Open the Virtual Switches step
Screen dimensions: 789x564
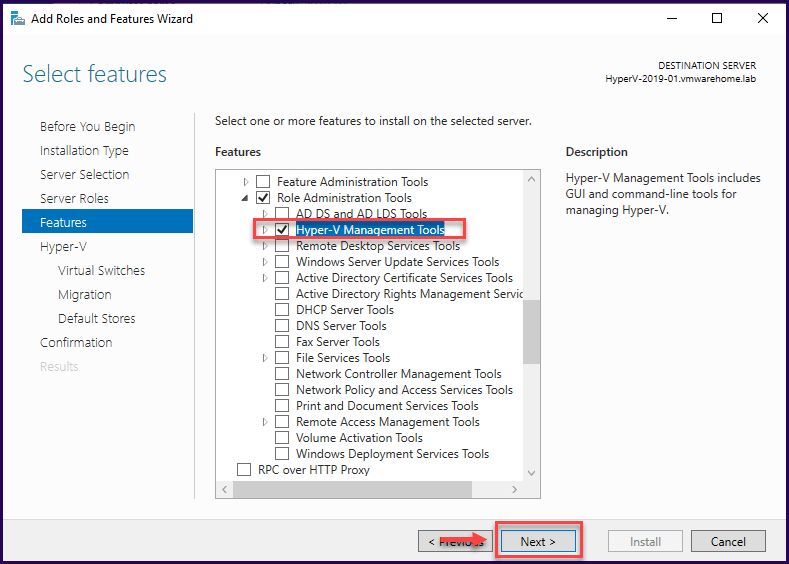101,271
